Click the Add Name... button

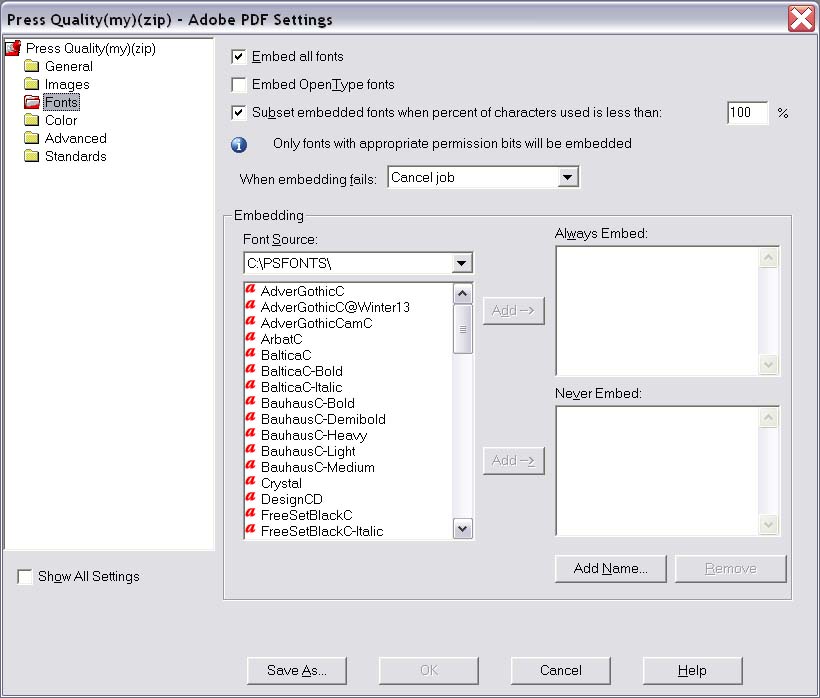[610, 569]
